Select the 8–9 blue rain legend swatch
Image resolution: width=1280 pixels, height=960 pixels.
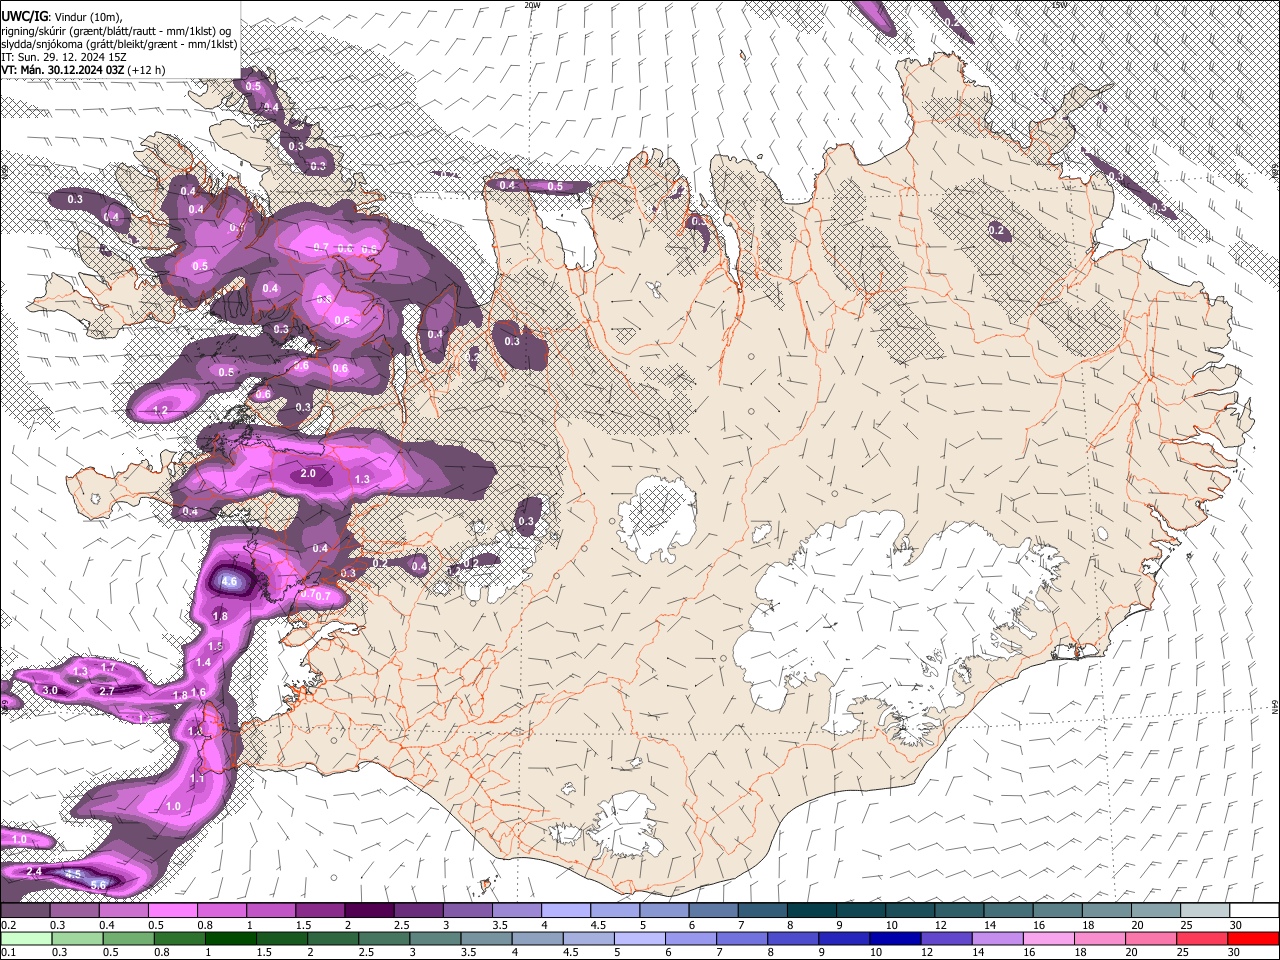pos(792,938)
